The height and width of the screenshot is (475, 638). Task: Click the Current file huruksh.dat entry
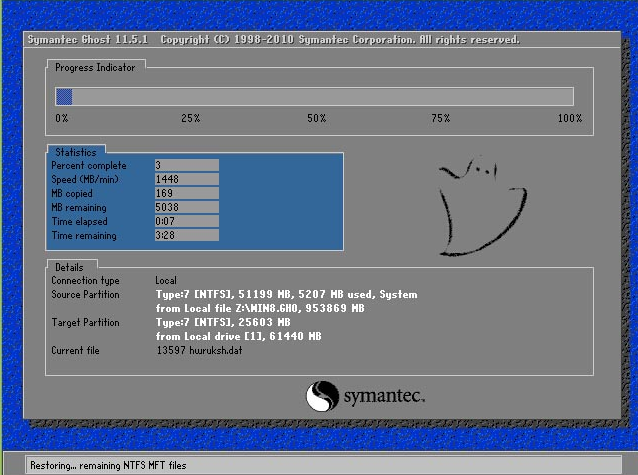coord(199,350)
